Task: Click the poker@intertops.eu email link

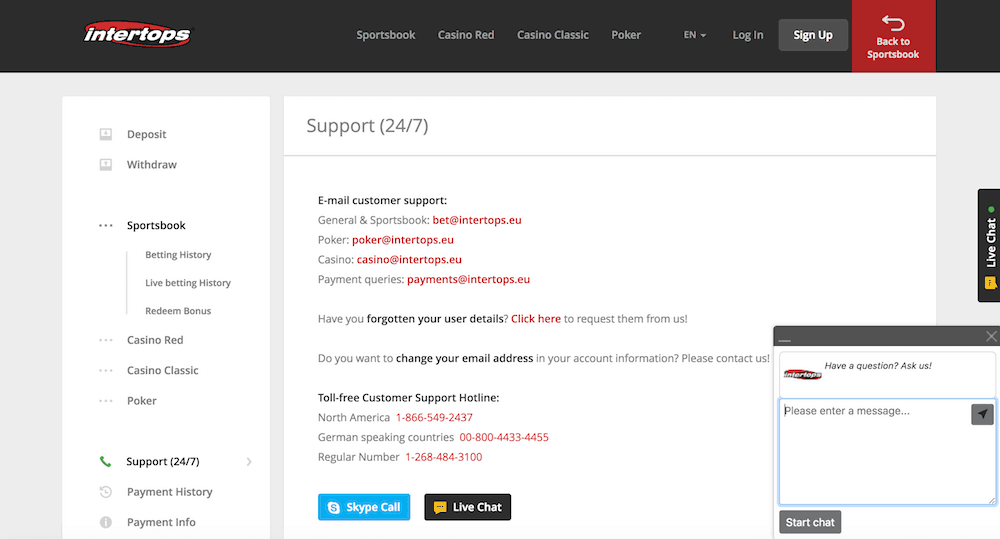Action: point(403,240)
